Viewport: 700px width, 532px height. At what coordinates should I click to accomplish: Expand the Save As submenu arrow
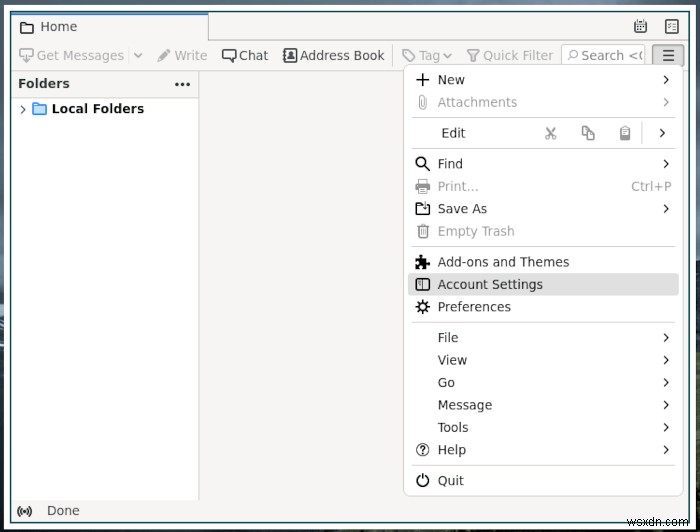666,208
